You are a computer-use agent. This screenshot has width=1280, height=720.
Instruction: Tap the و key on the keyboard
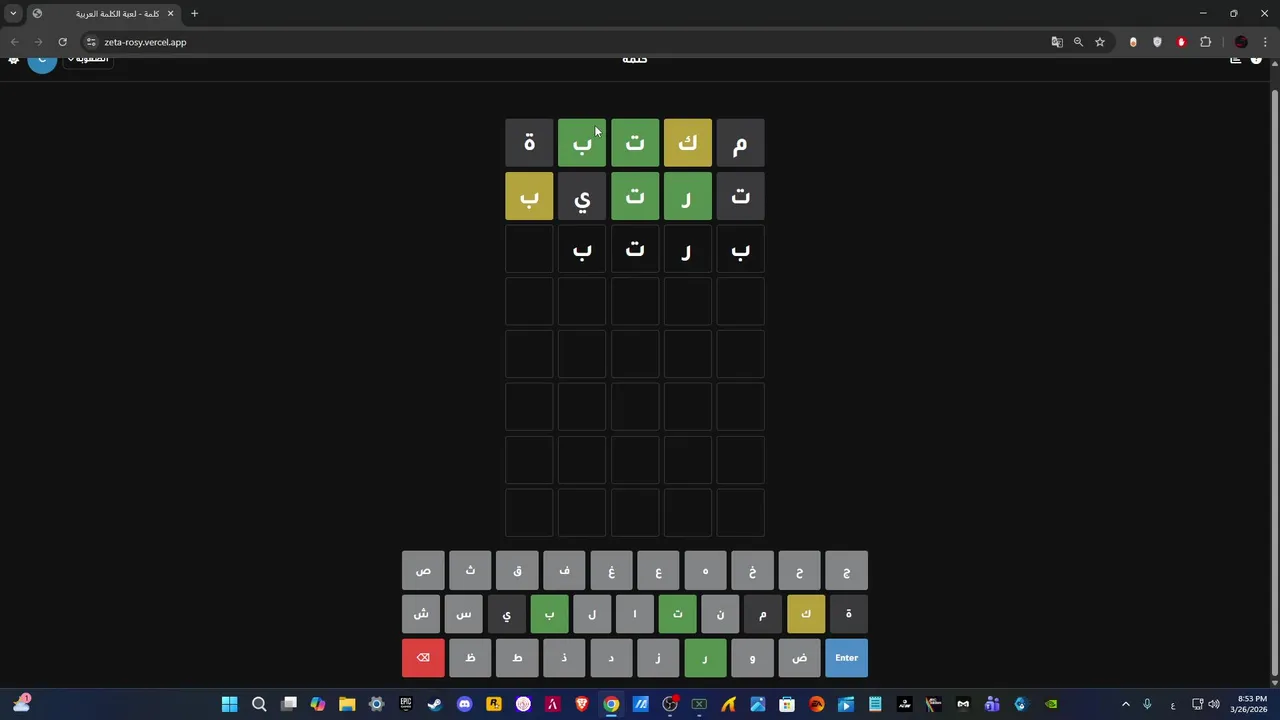752,658
